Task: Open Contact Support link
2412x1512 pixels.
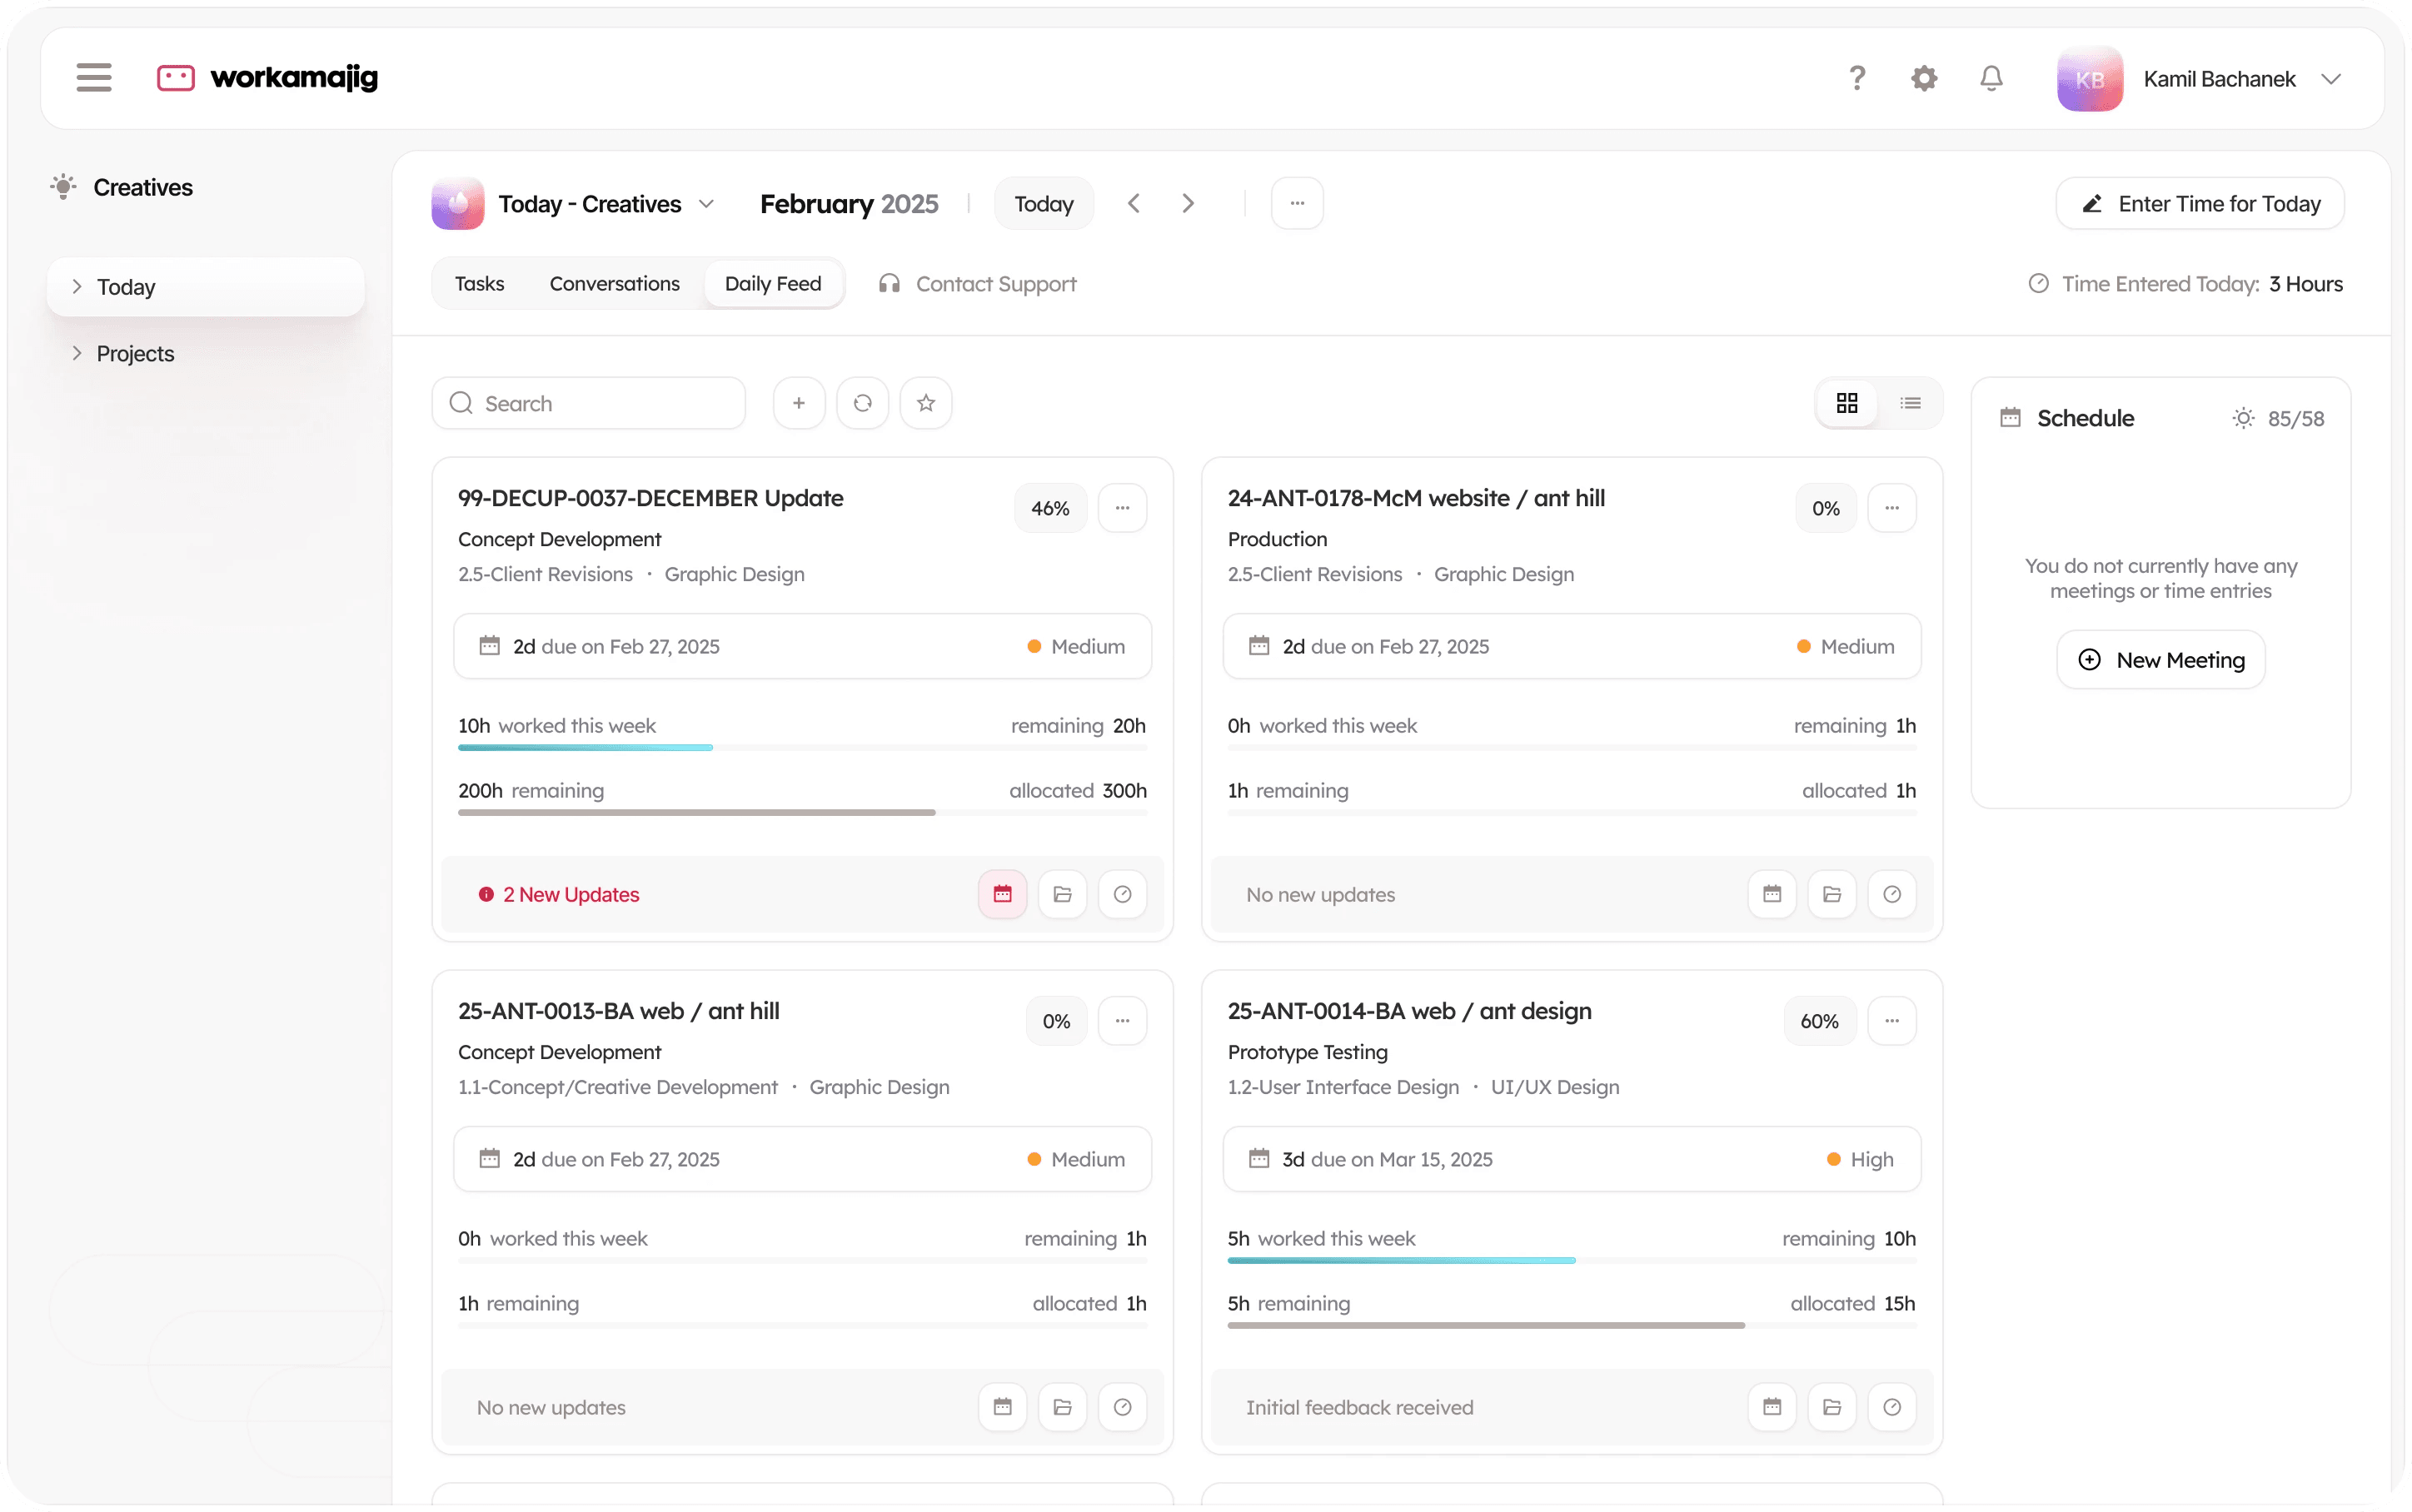Action: 977,284
